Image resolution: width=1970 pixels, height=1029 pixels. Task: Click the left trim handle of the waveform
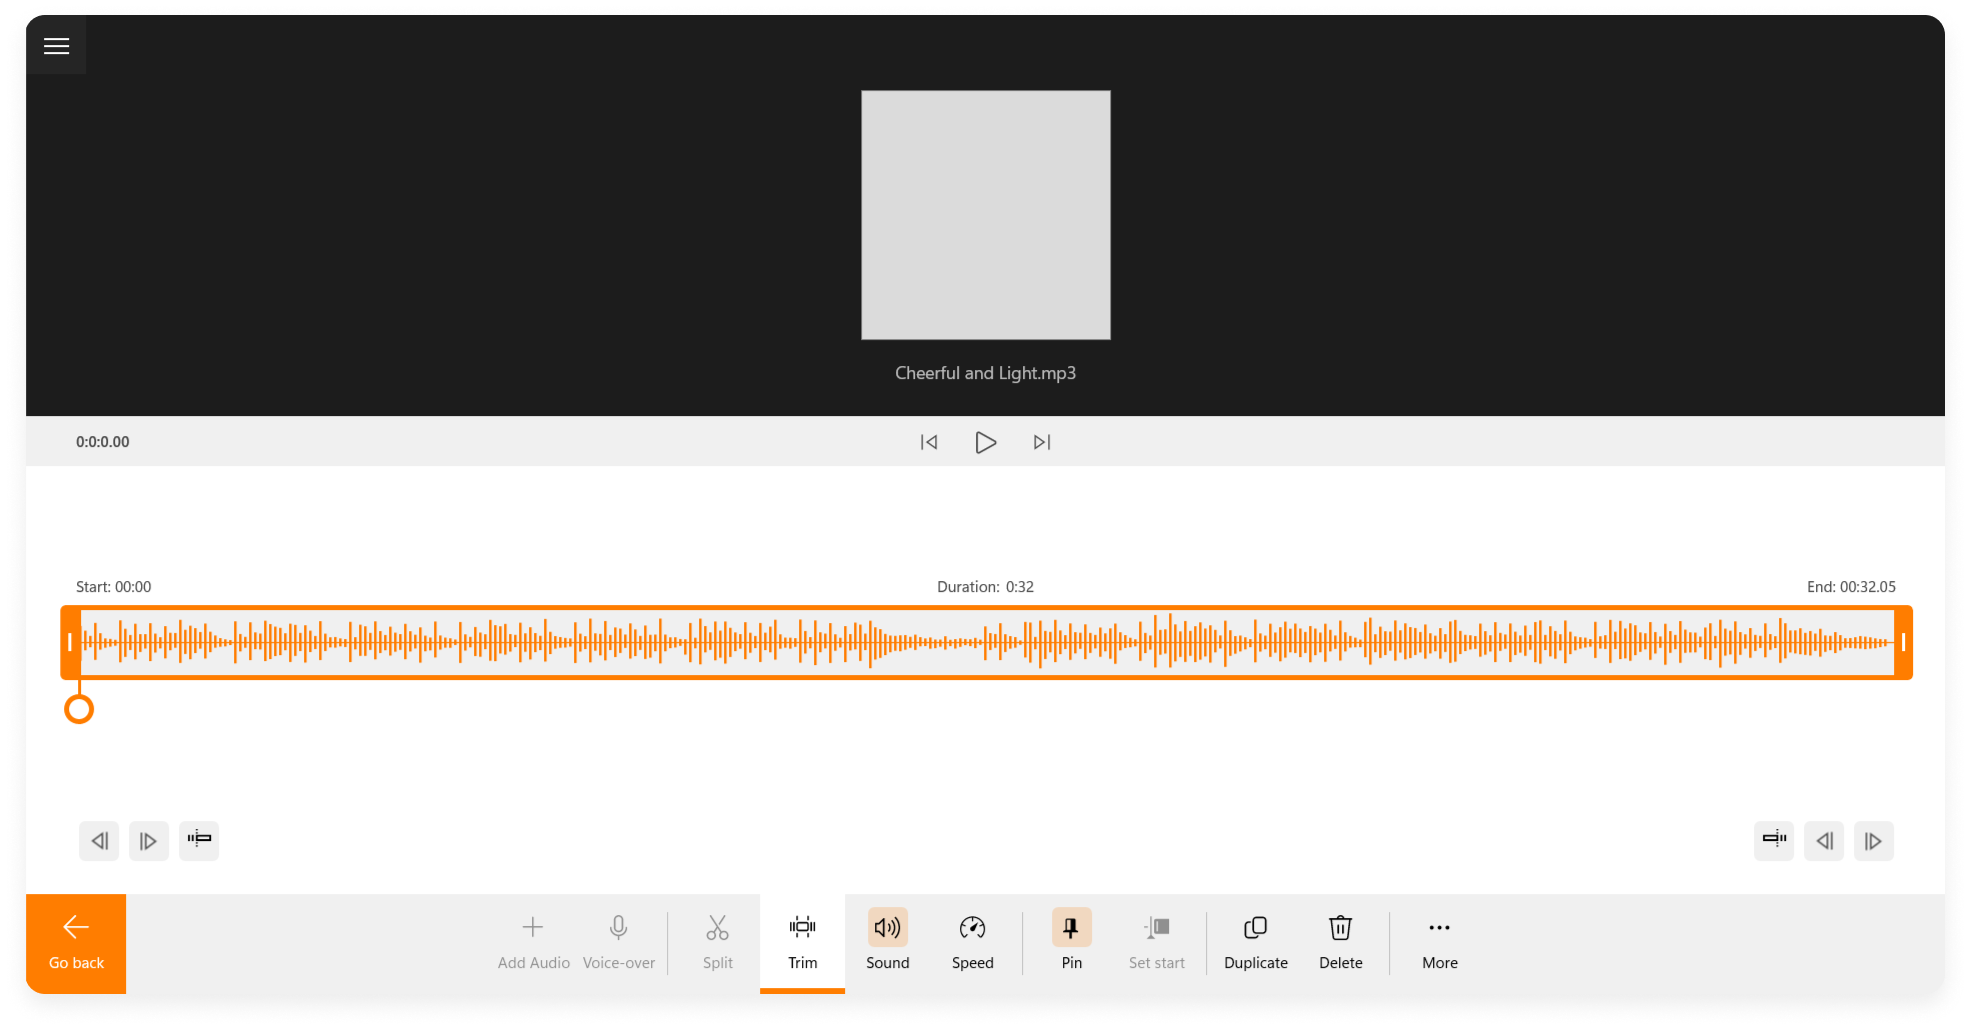[70, 642]
